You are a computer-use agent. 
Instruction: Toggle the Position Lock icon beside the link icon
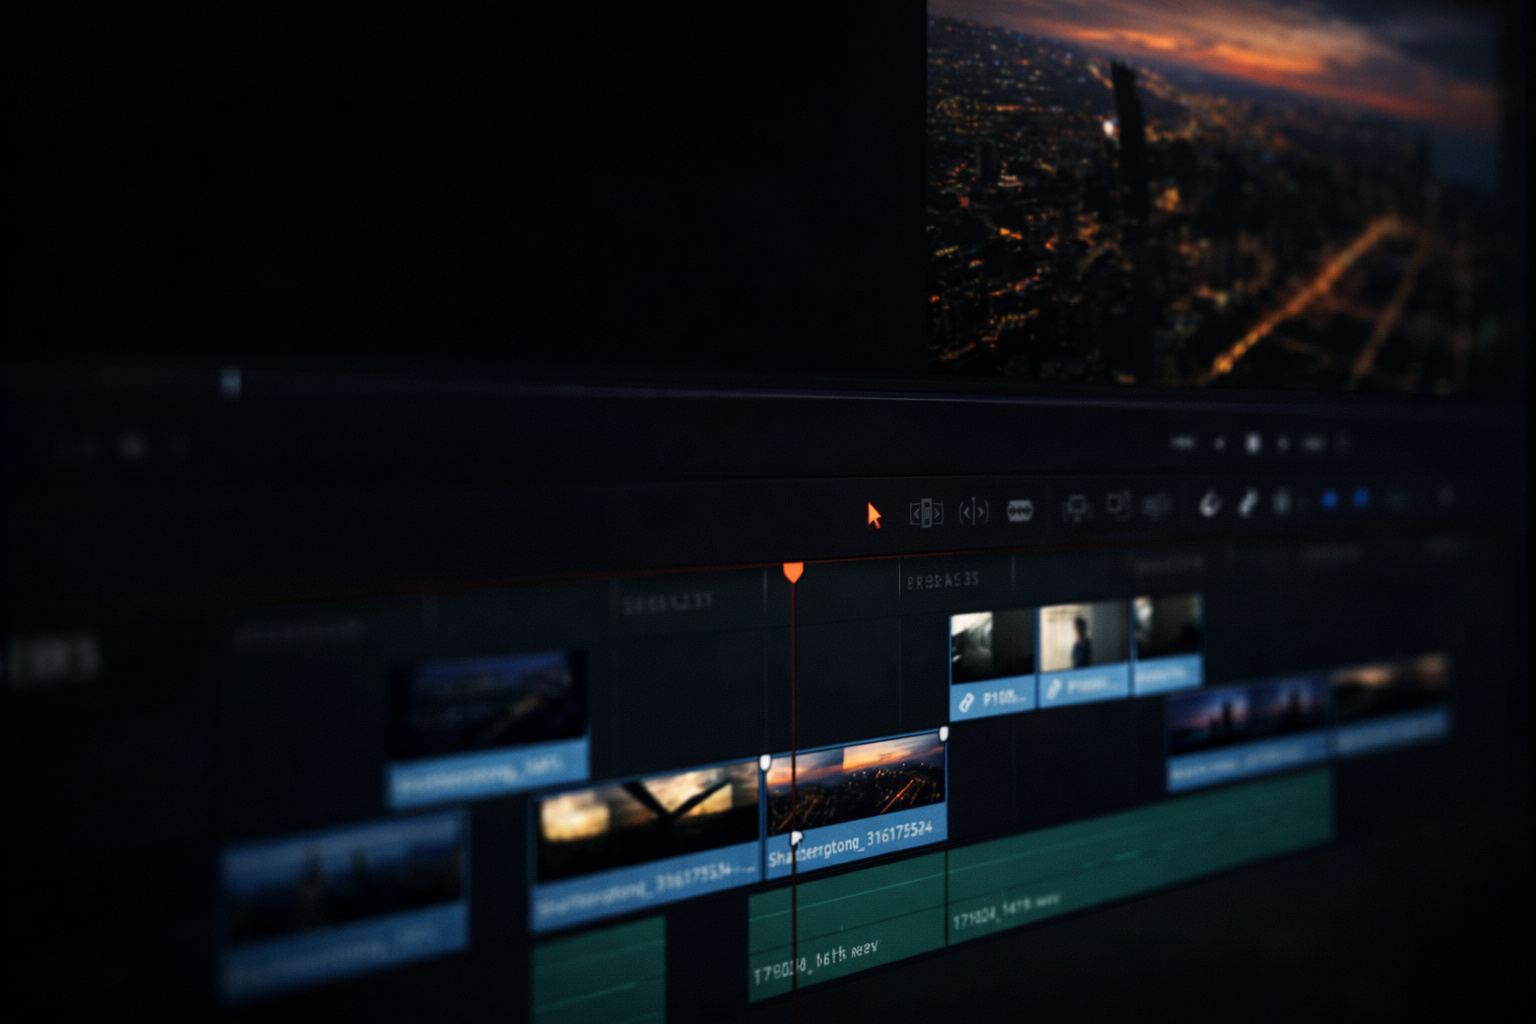point(1283,500)
